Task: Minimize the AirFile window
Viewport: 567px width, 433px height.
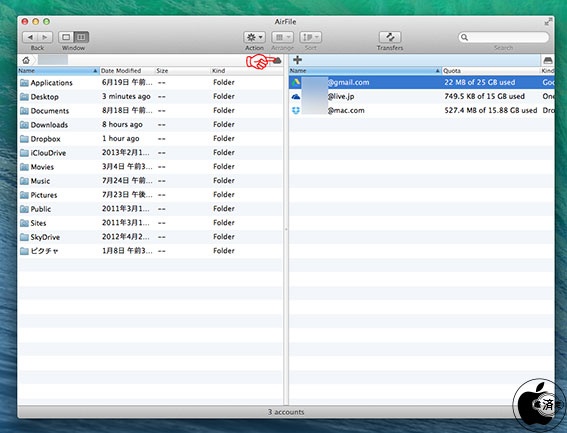Action: click(35, 22)
